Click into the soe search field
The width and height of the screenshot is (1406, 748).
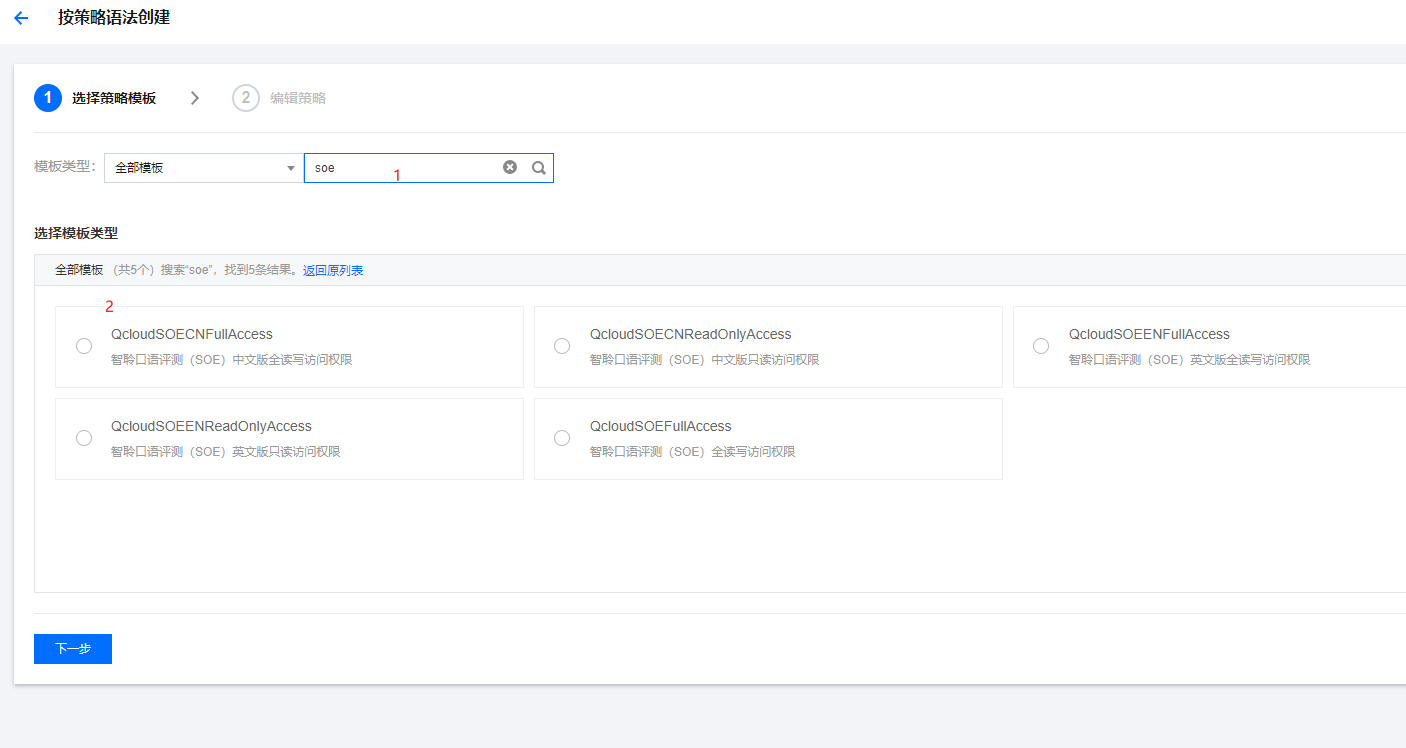pos(400,168)
